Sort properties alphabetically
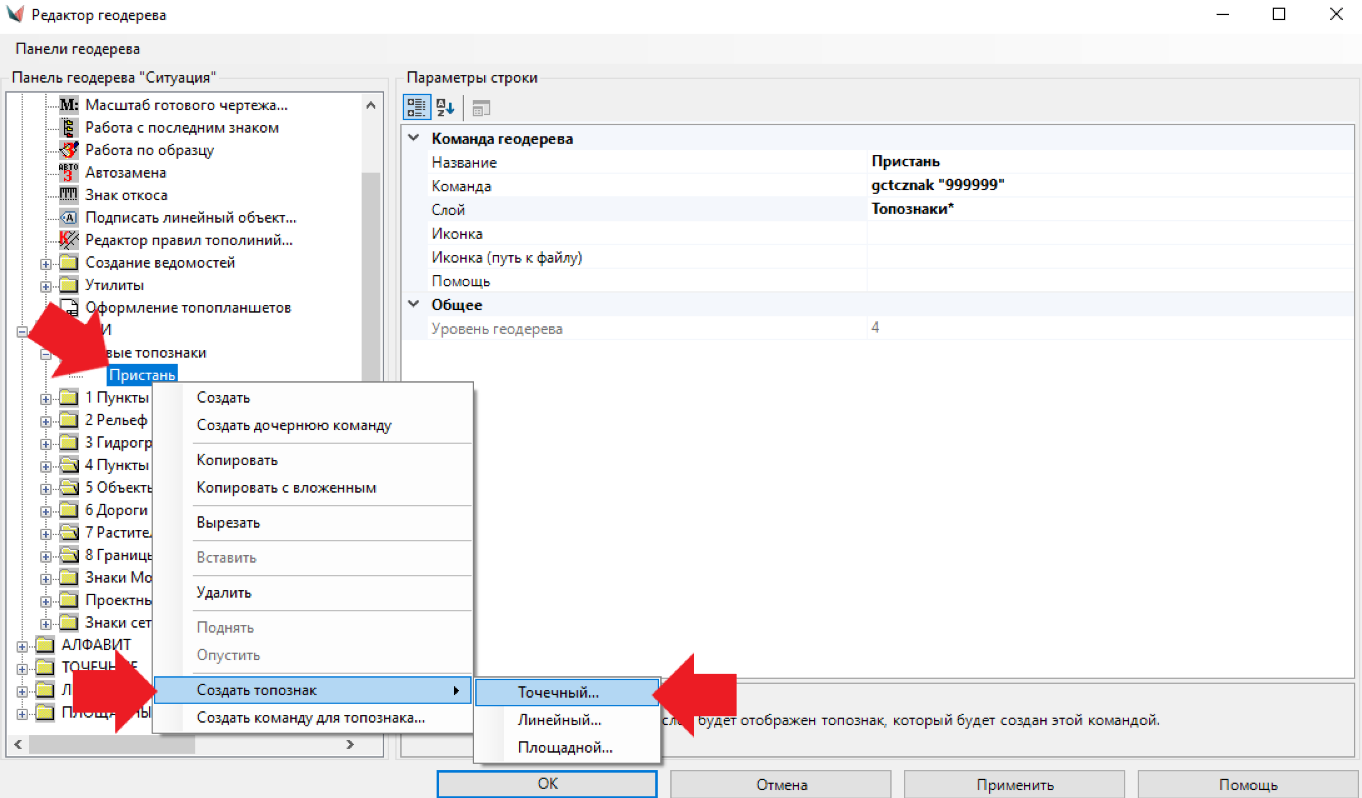Screen dimensions: 1362x798 click(445, 108)
